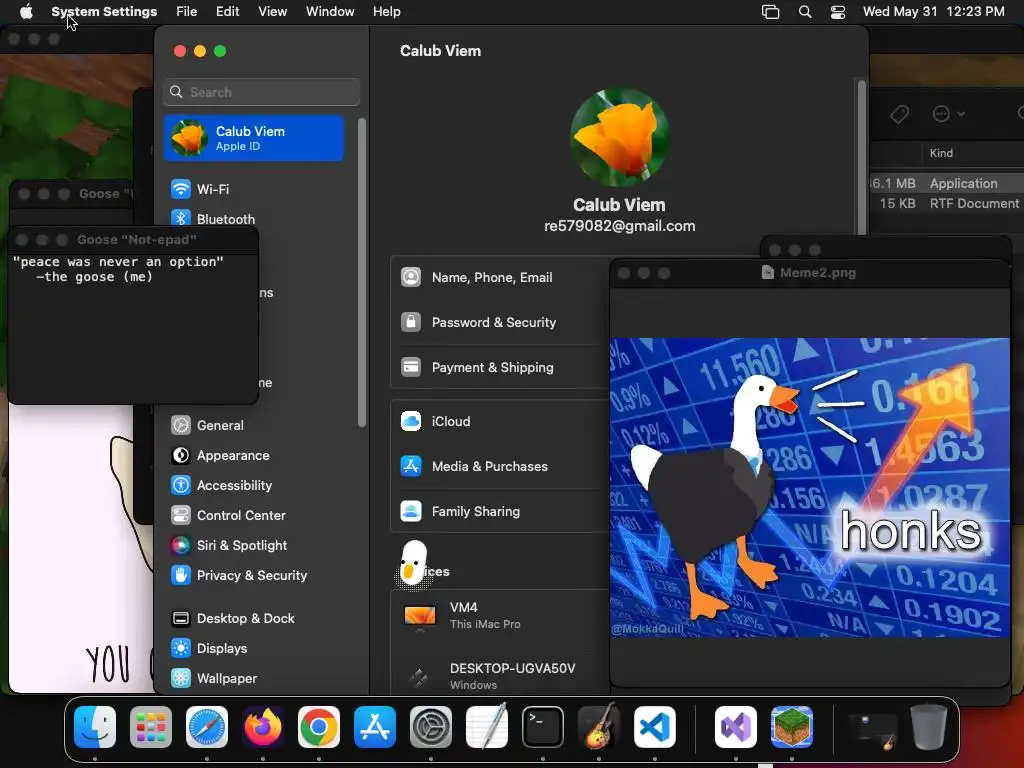
Task: Launch GarageBand from the Dock
Action: (x=598, y=726)
